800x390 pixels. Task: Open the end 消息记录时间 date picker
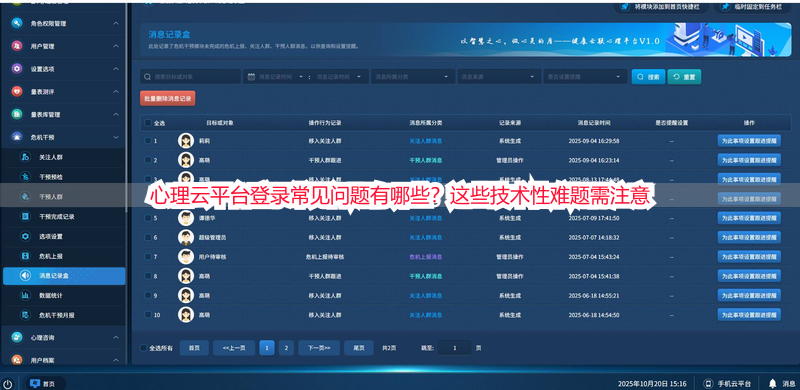coord(339,77)
